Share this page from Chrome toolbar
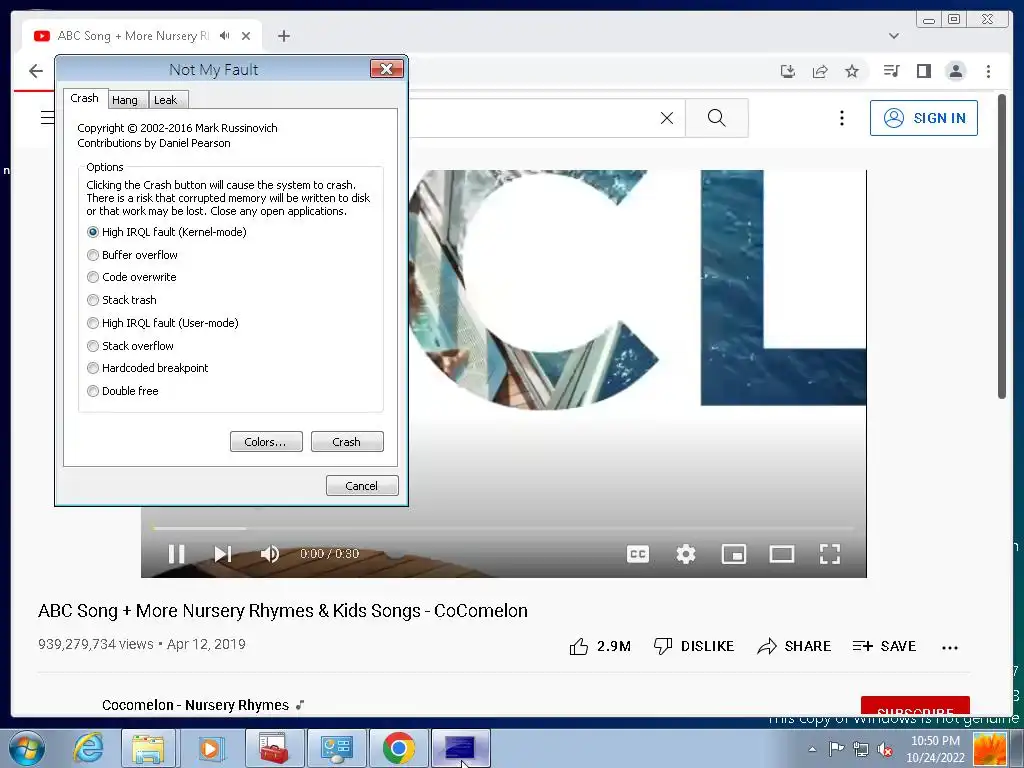 coord(820,71)
